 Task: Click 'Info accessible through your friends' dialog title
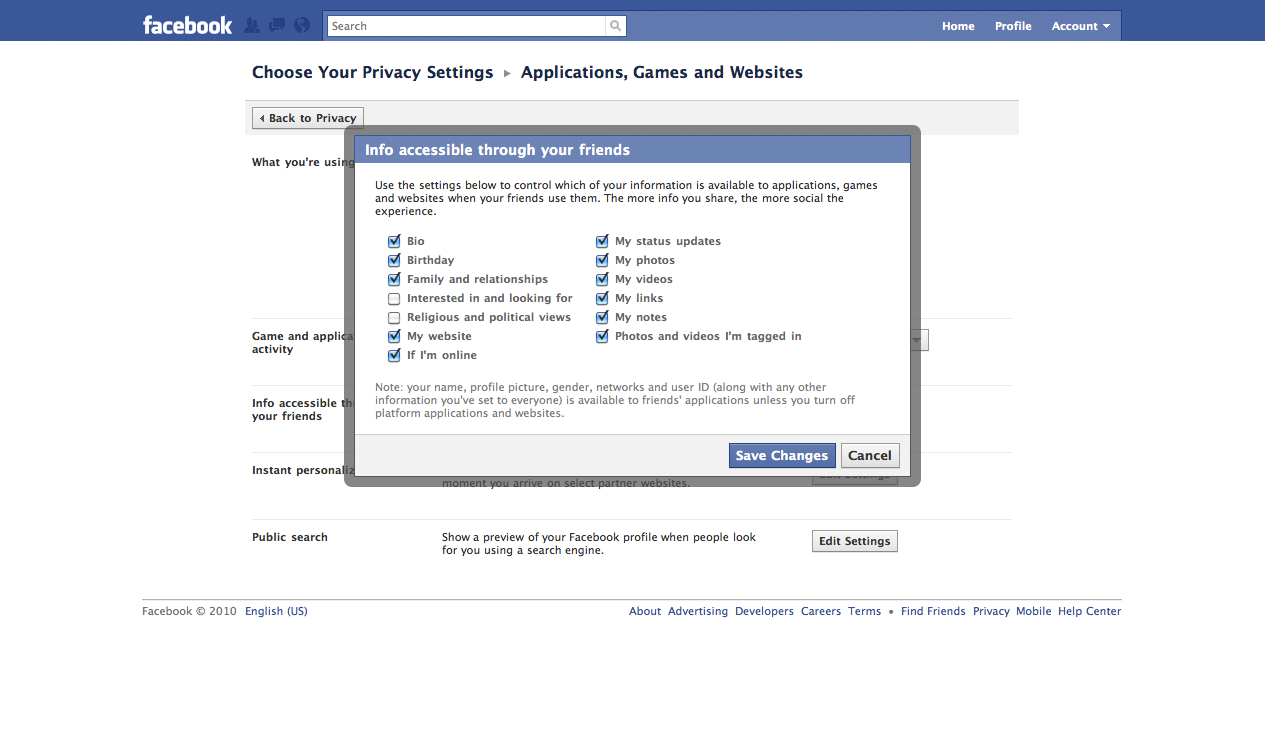[x=497, y=150]
